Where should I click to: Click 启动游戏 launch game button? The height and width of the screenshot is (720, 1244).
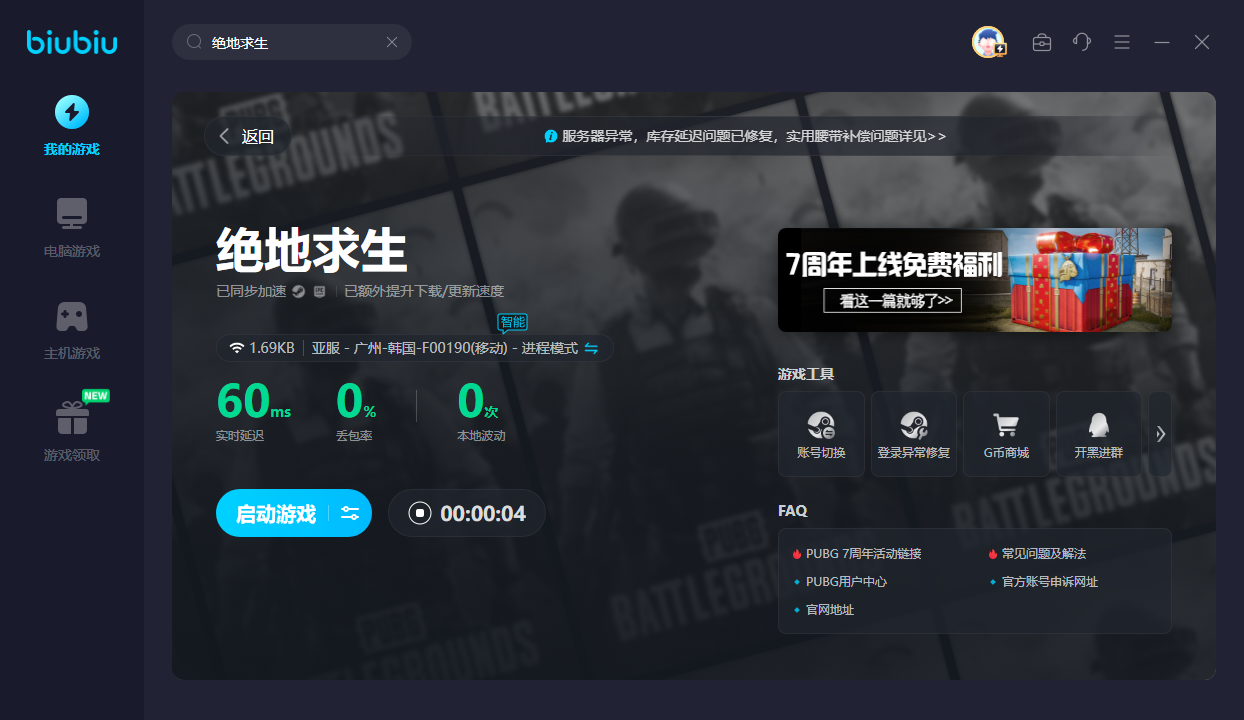pyautogui.click(x=275, y=514)
